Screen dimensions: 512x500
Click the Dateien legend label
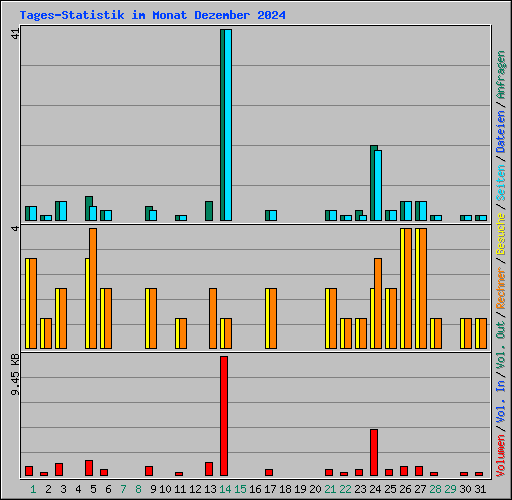(x=501, y=132)
